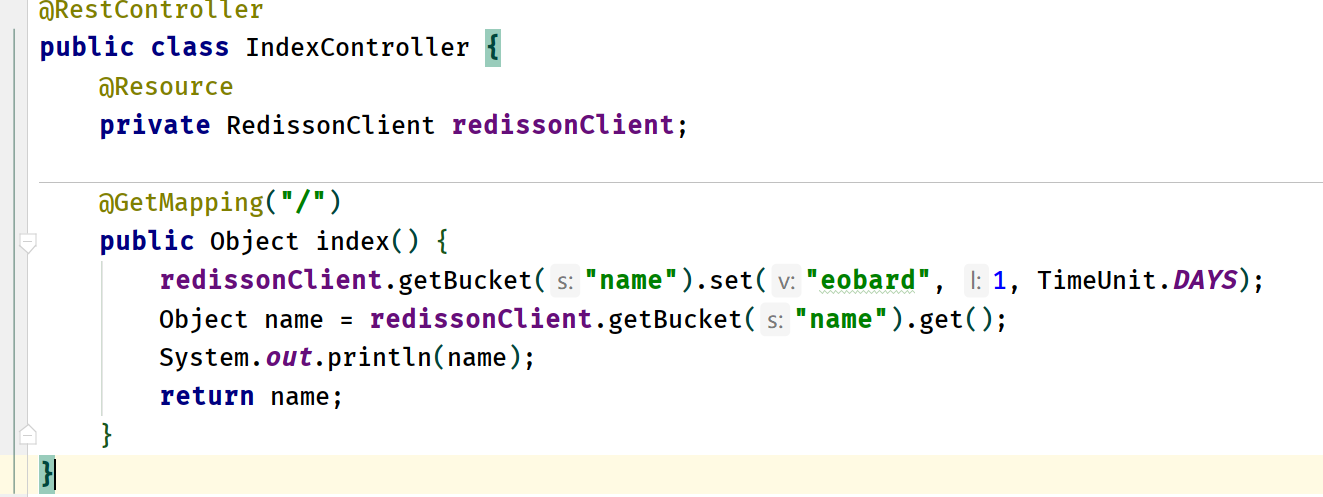1323x497 pixels.
Task: Click the DAYS constant after TimeUnit
Action: click(1205, 280)
